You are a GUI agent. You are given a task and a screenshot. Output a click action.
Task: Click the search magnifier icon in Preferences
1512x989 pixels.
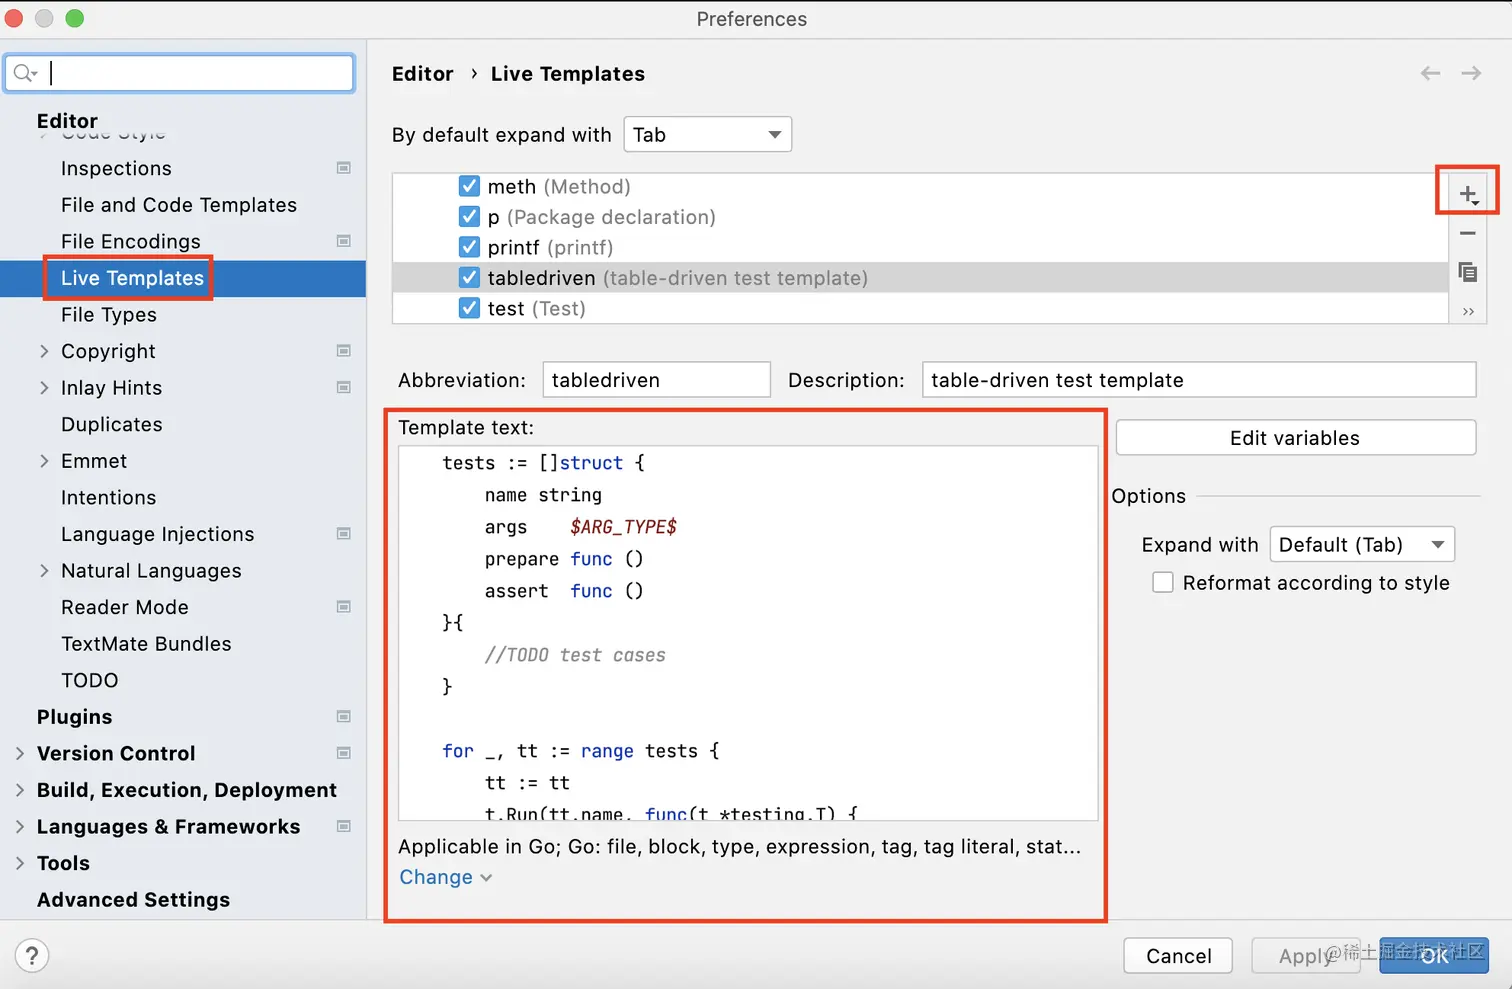[x=24, y=73]
